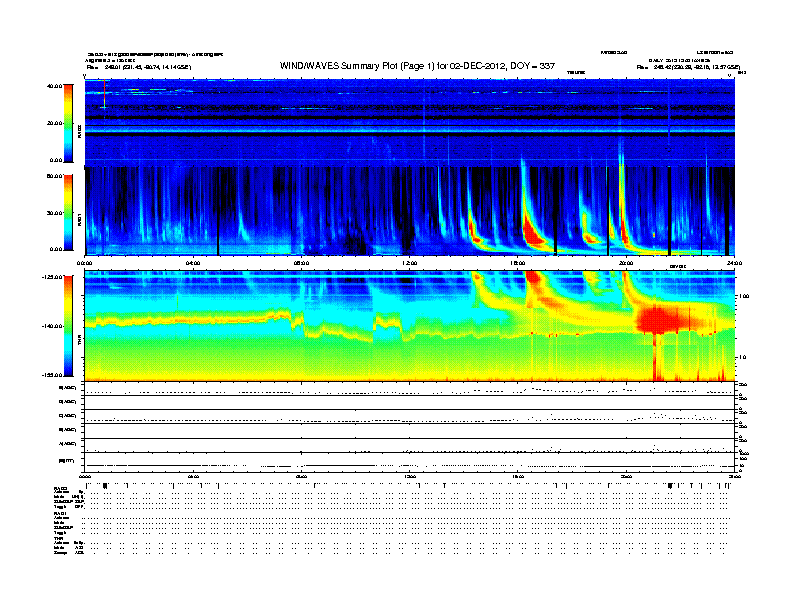The height and width of the screenshot is (612, 792).
Task: Click the -125.00 label on TNR color scale
Action: (x=52, y=277)
